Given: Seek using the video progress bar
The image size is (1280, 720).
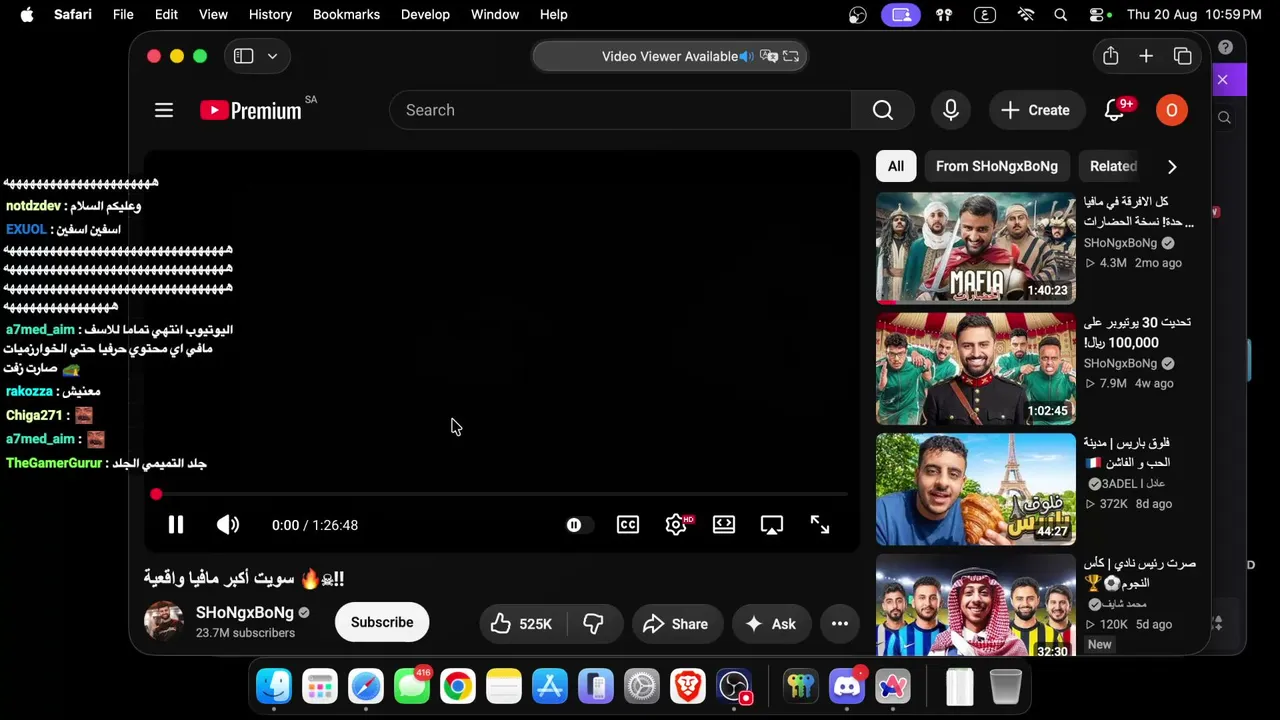Looking at the screenshot, I should tap(502, 494).
